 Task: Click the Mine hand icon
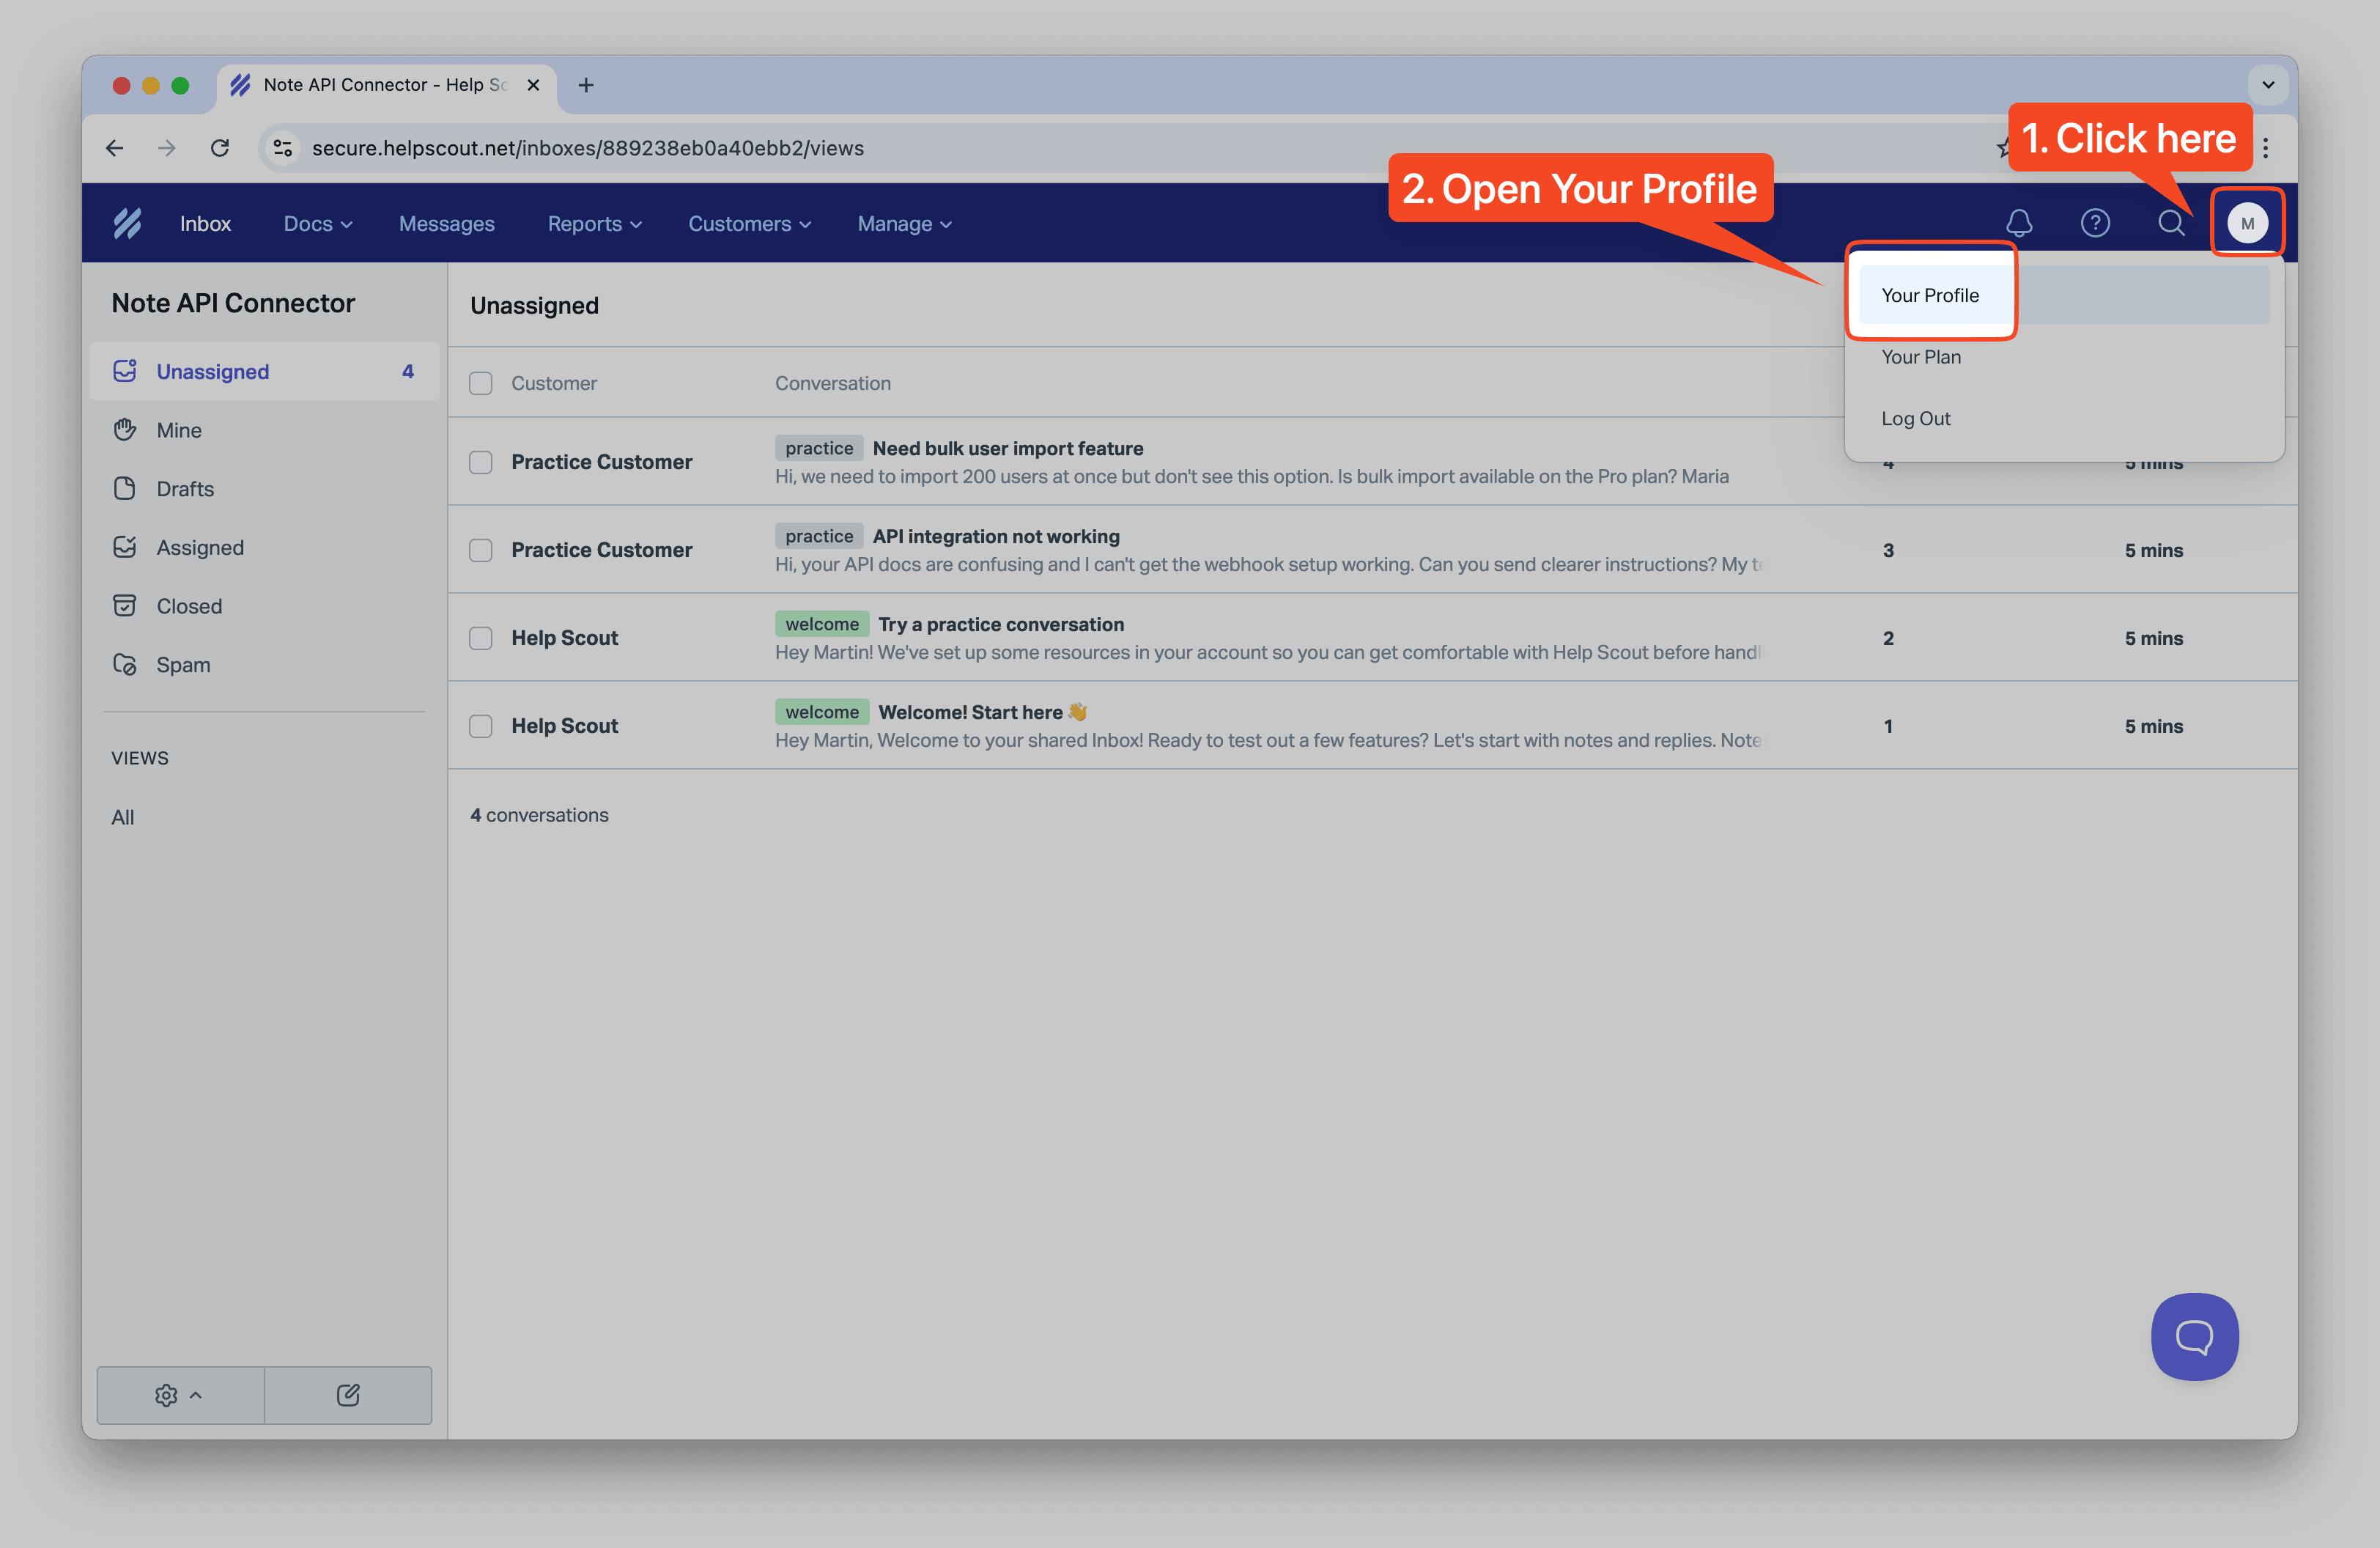[x=125, y=430]
